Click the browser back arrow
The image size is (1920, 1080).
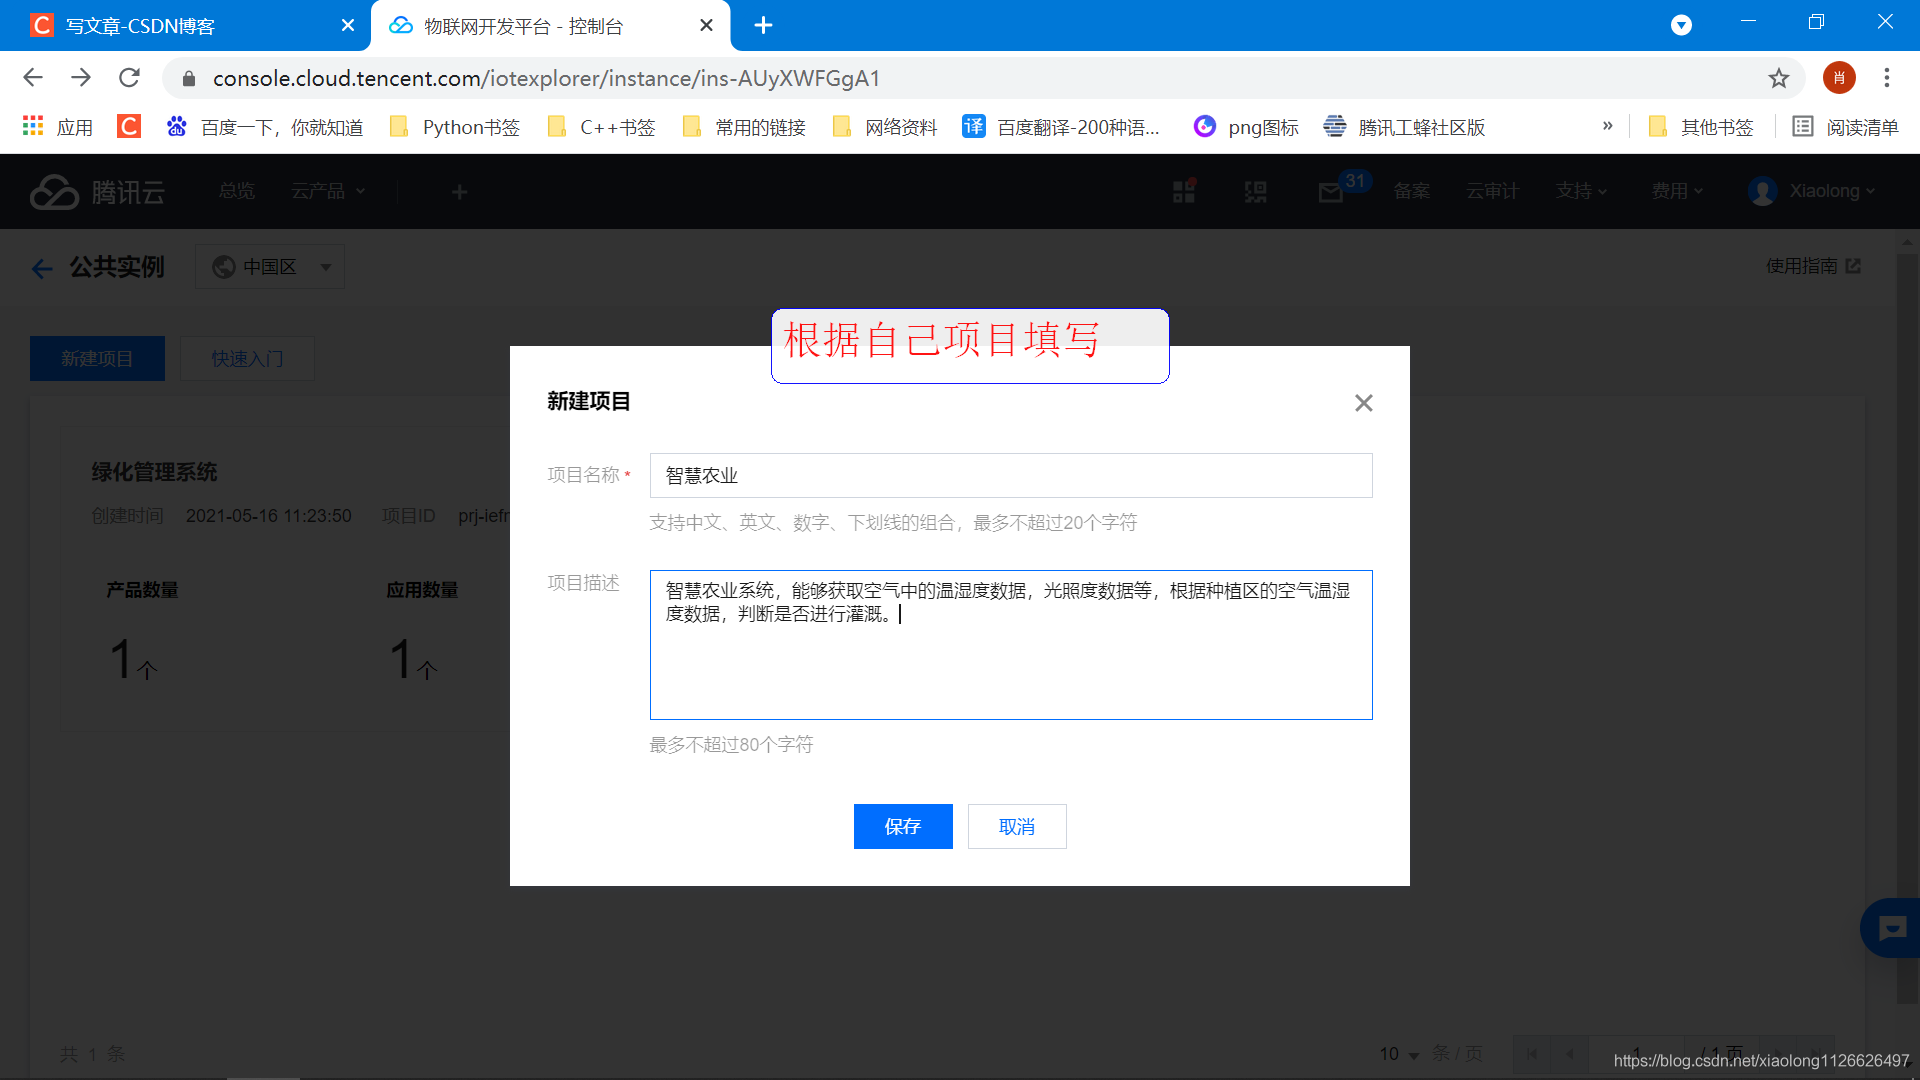[33, 78]
